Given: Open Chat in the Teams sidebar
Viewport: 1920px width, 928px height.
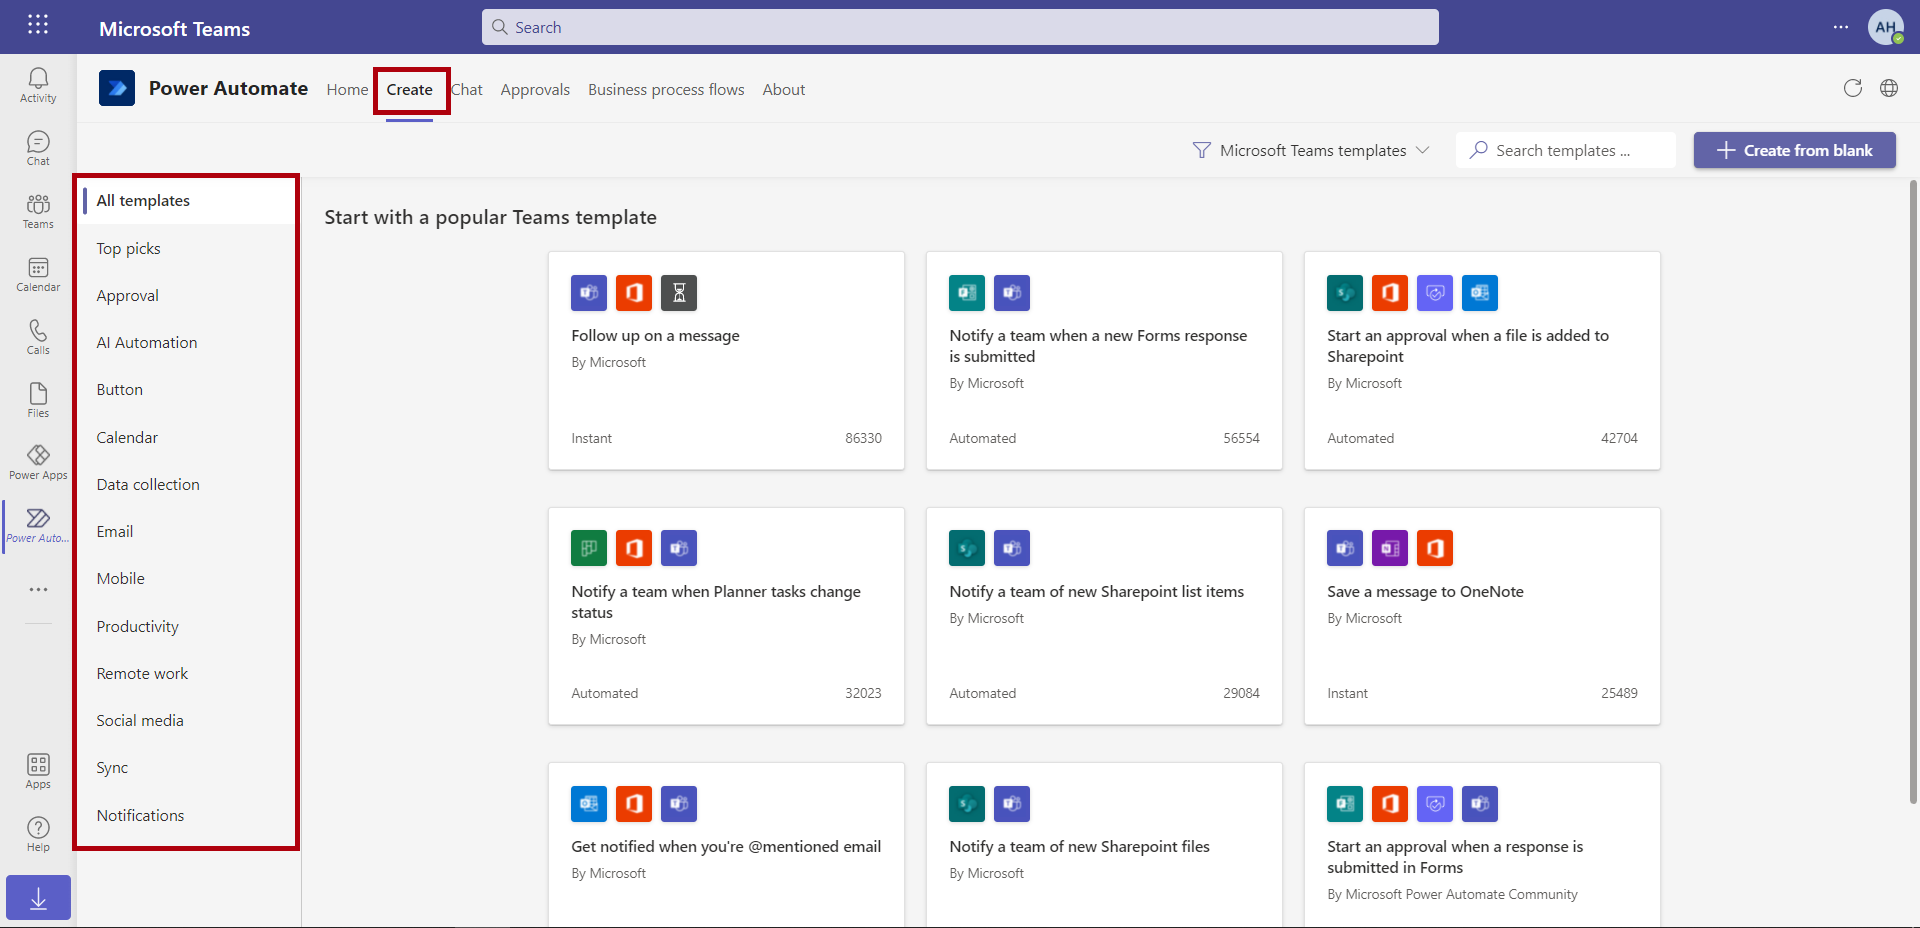Looking at the screenshot, I should (x=38, y=148).
